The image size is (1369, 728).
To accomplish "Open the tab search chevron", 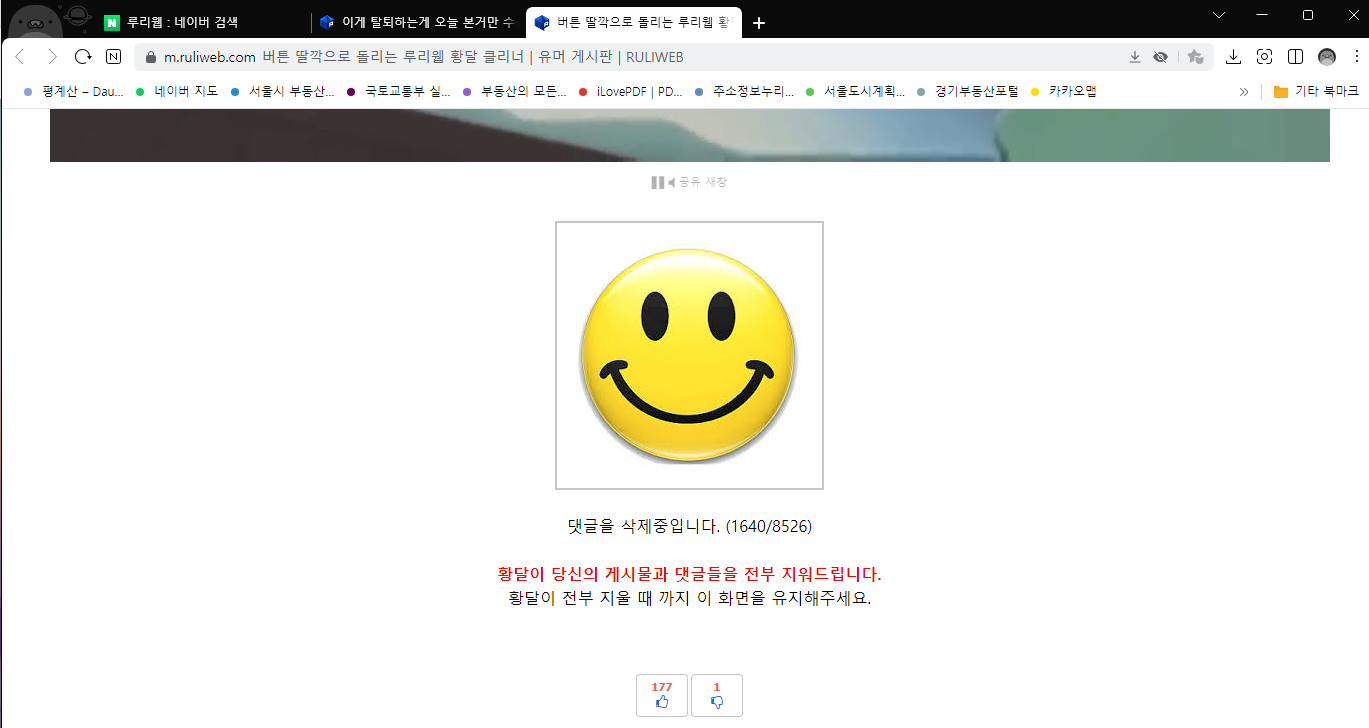I will point(1218,15).
